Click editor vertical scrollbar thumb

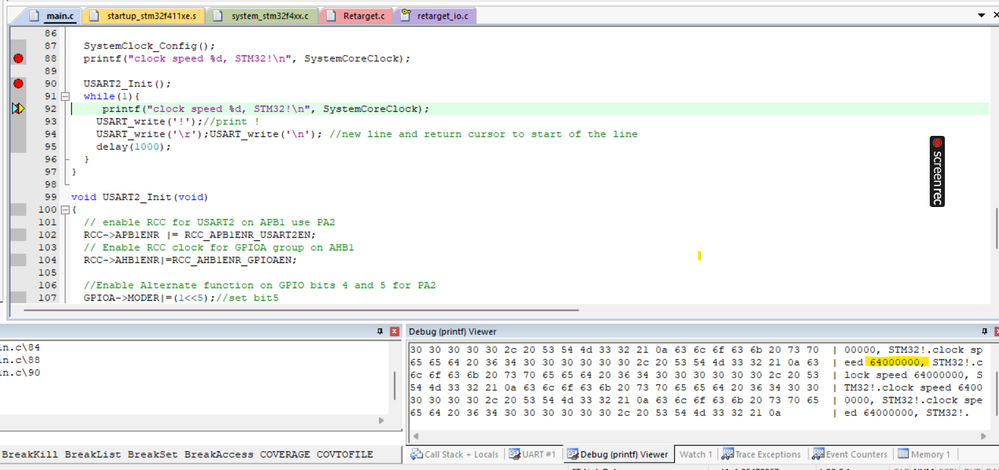(995, 228)
